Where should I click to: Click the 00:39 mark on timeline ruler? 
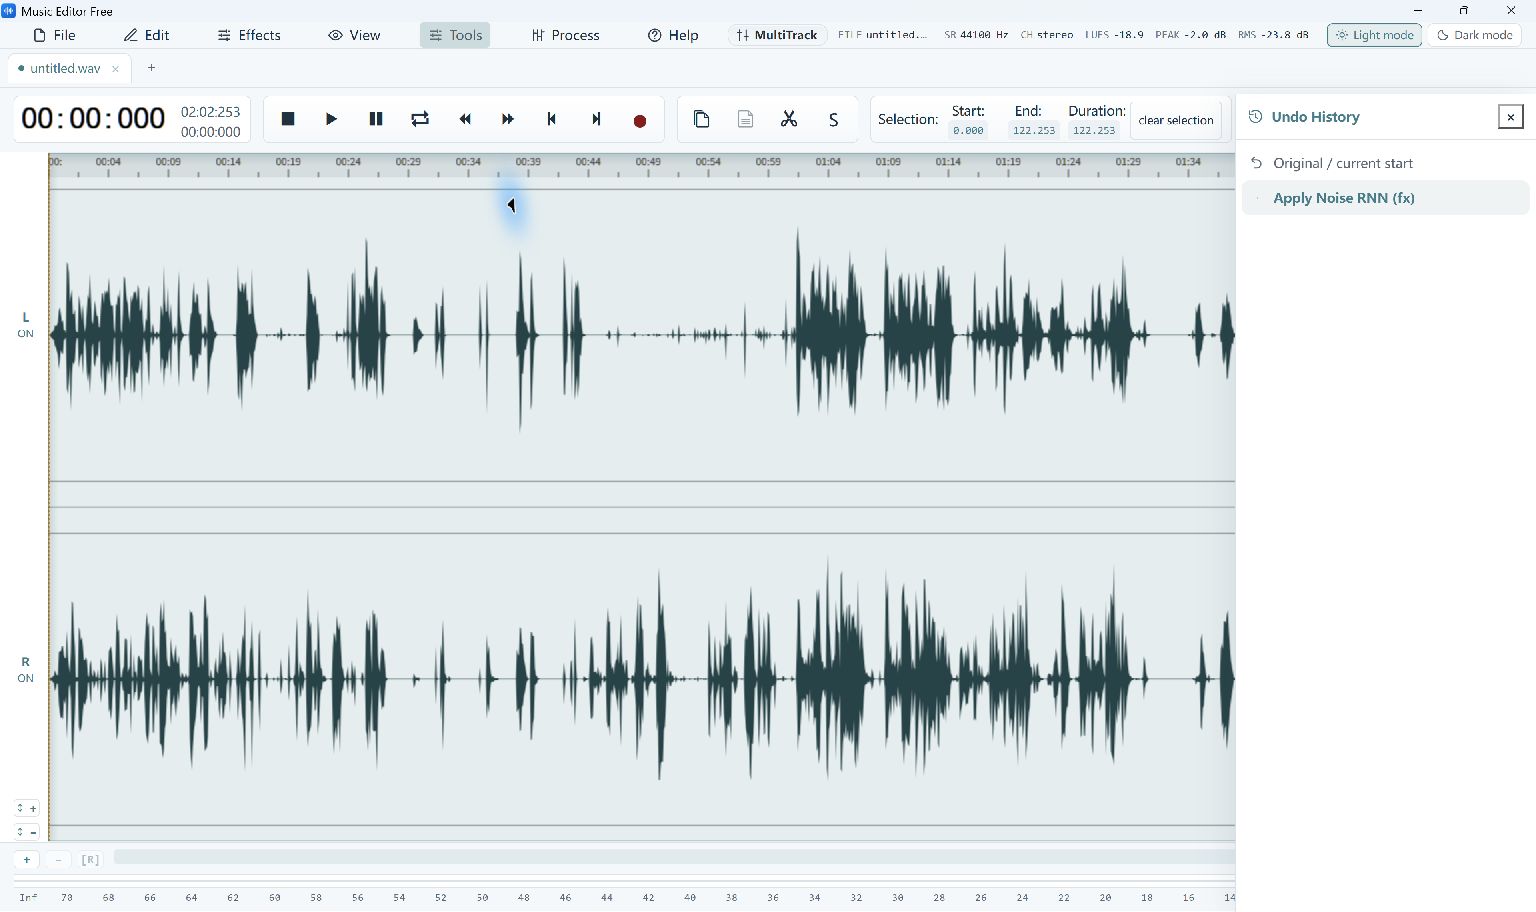click(x=528, y=162)
